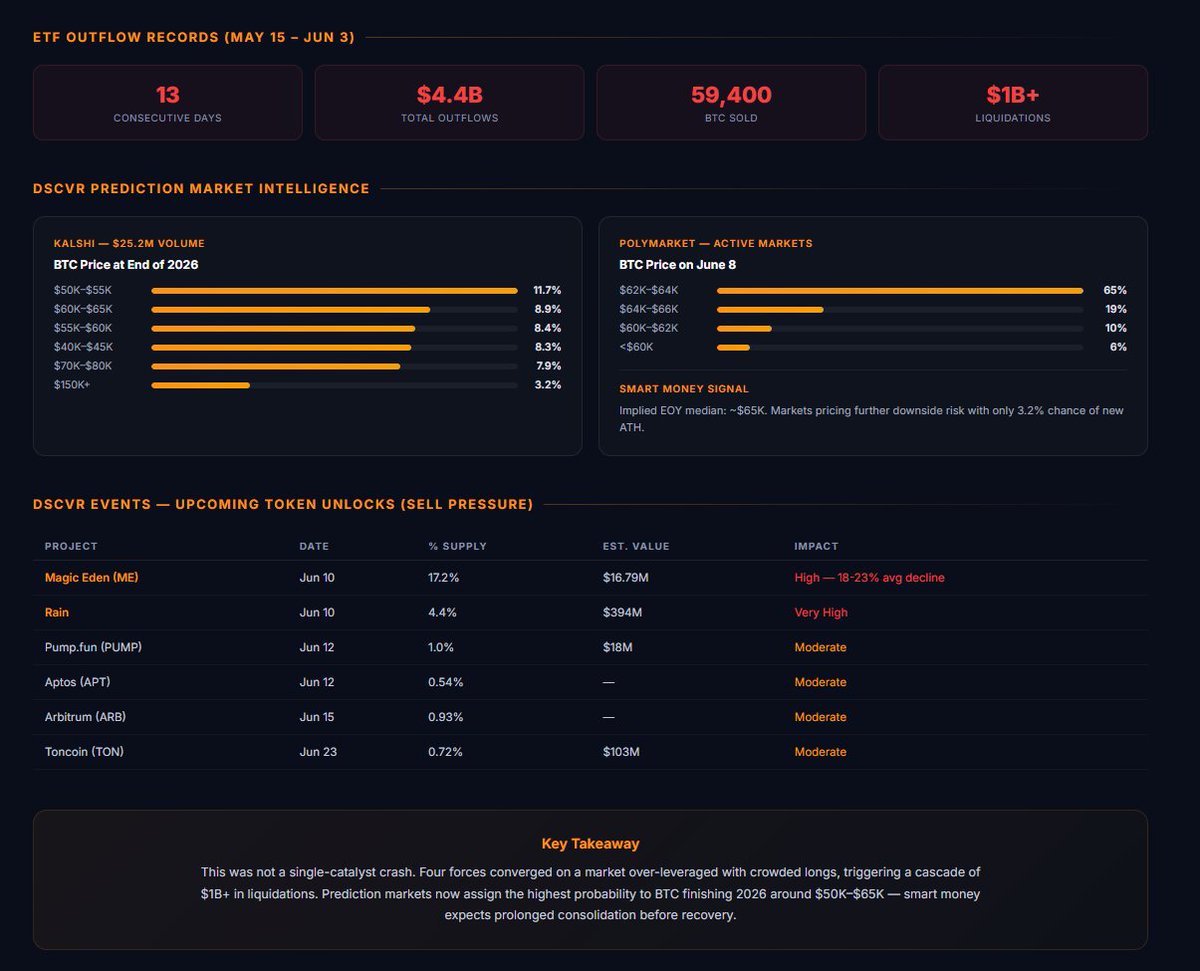Click the $60K–$62K Polymarket range label
Image resolution: width=1200 pixels, height=971 pixels.
click(x=648, y=328)
